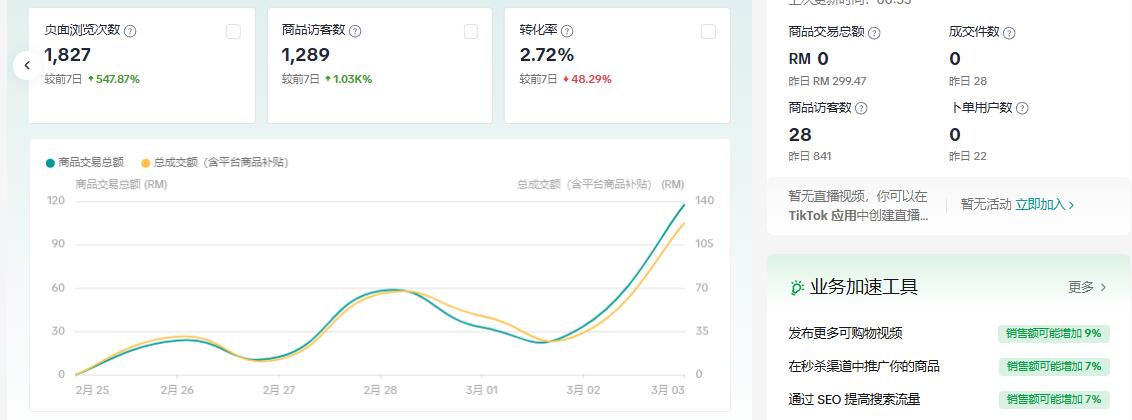Screen dimensions: 1132x420
Task: Click help icon beside 下单用户数
Action: [x=1022, y=108]
